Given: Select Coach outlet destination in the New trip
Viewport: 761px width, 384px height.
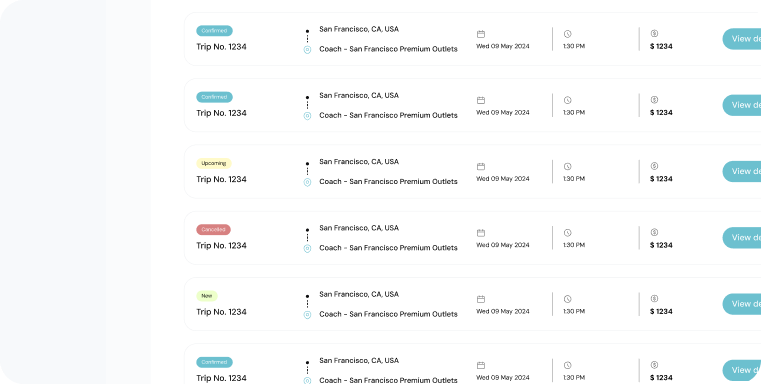Looking at the screenshot, I should (x=388, y=314).
